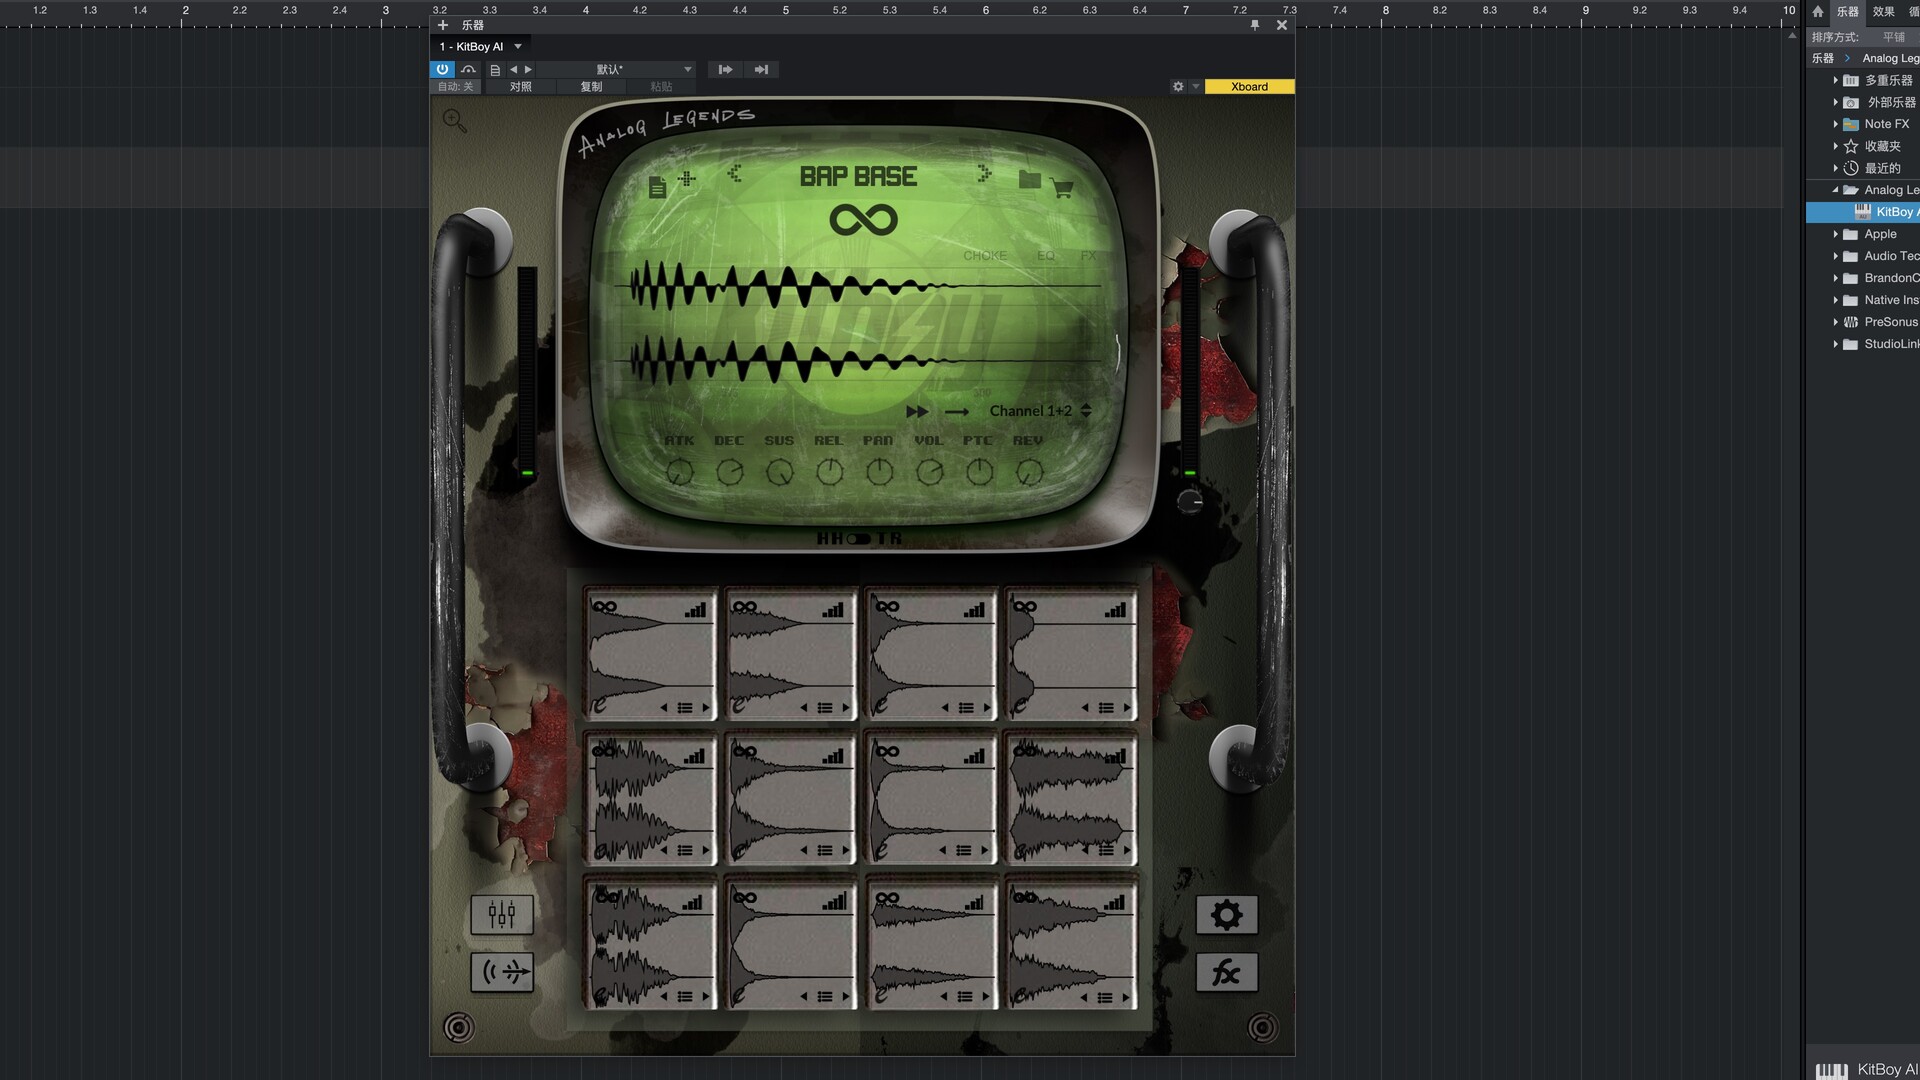Load previous preset with the left arrow

(514, 69)
